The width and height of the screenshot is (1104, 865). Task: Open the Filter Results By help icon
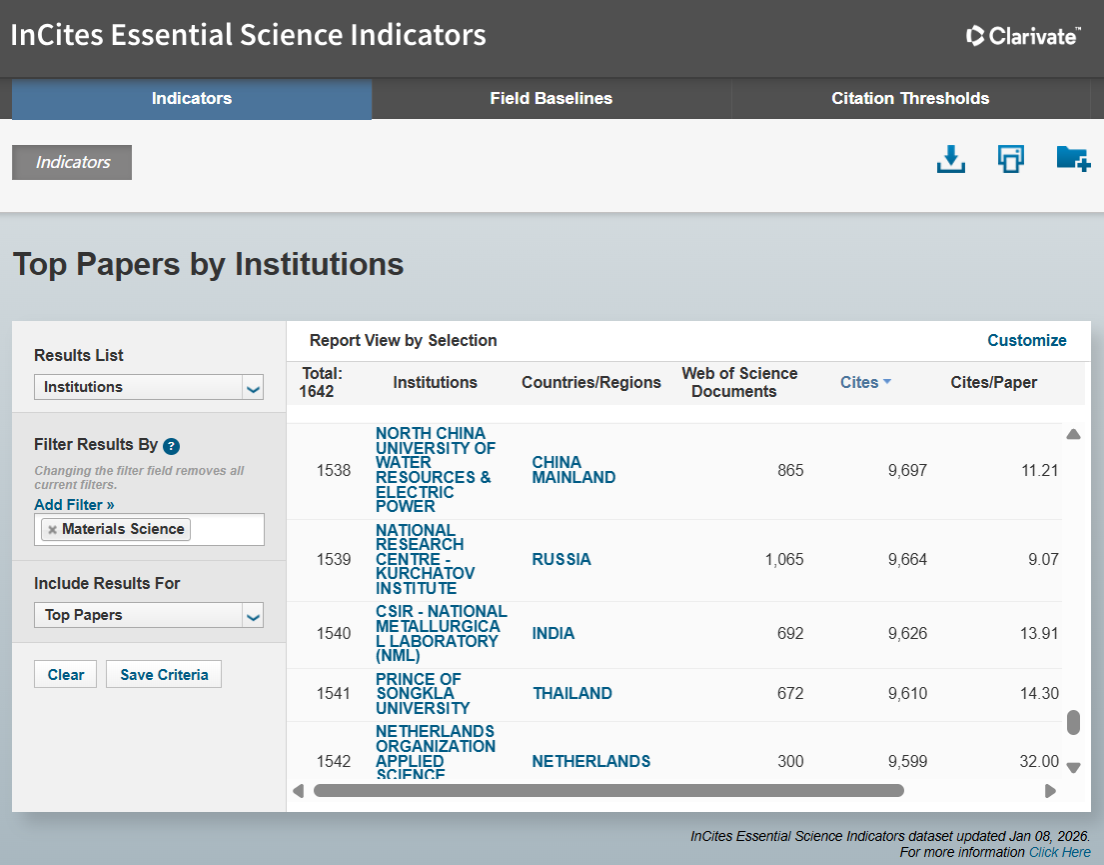(171, 446)
